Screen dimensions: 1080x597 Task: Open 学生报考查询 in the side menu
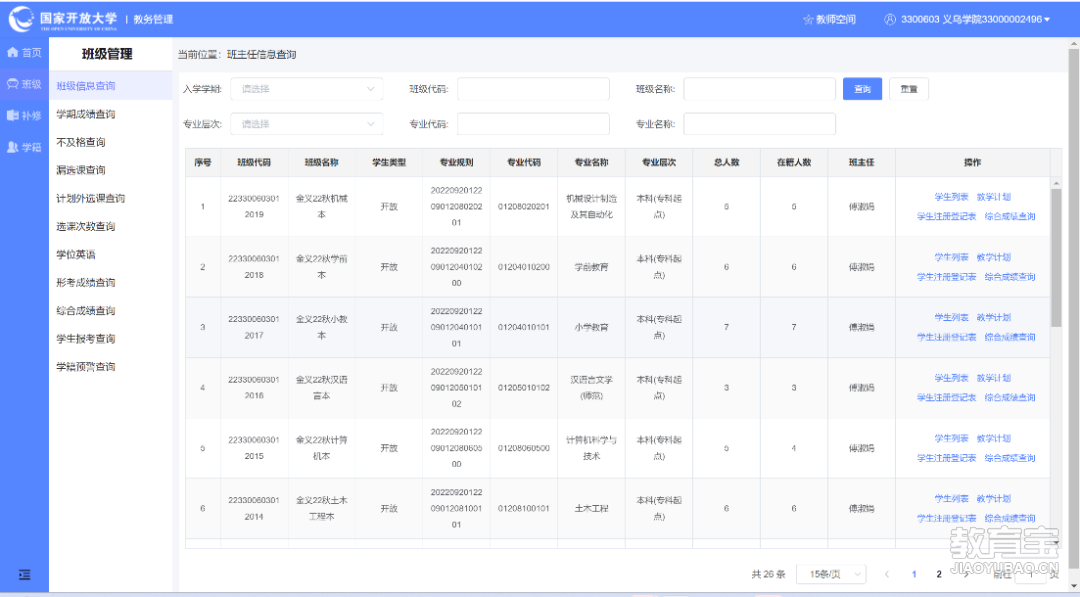pos(86,338)
